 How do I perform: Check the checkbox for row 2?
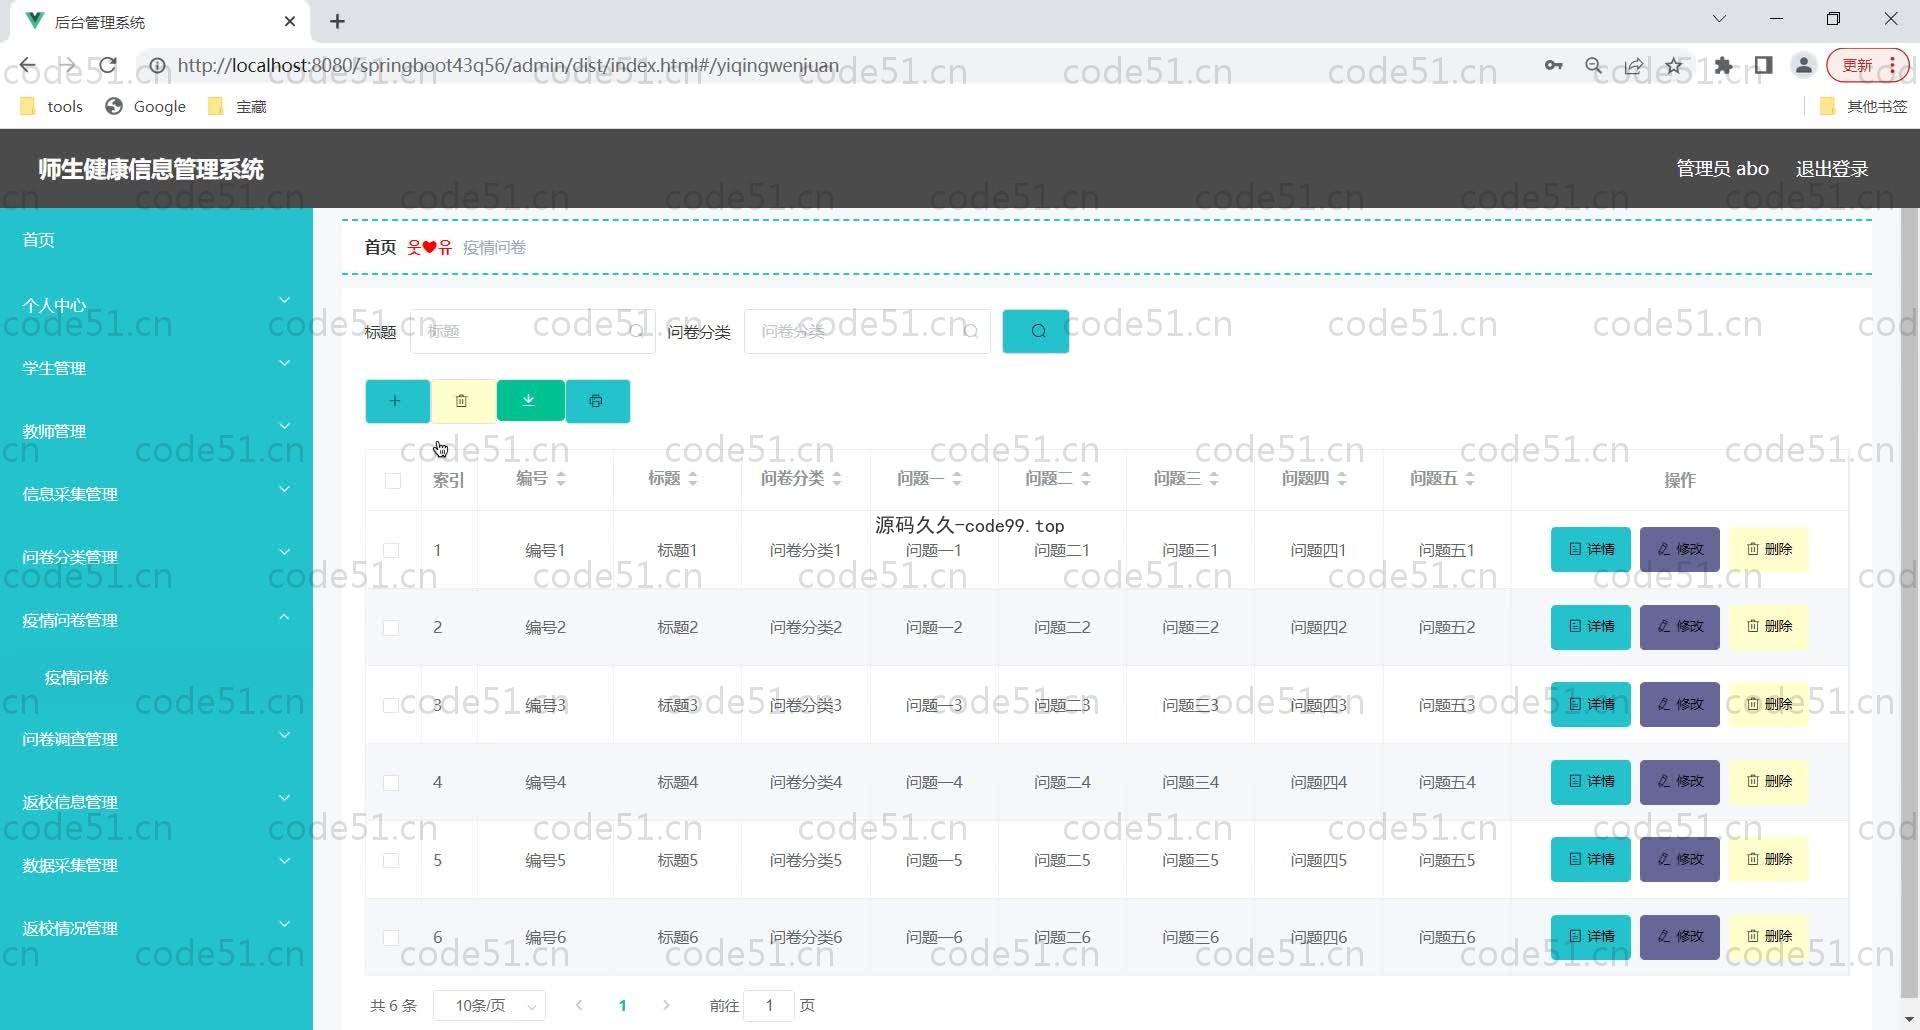pyautogui.click(x=391, y=628)
